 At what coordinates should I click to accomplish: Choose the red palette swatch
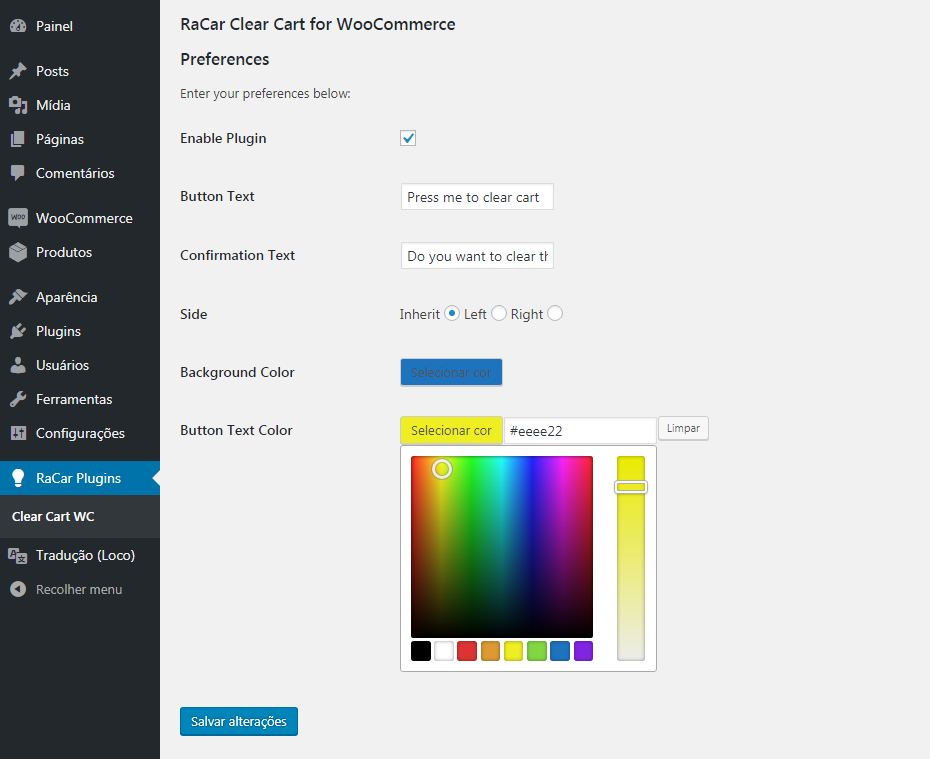click(x=467, y=650)
